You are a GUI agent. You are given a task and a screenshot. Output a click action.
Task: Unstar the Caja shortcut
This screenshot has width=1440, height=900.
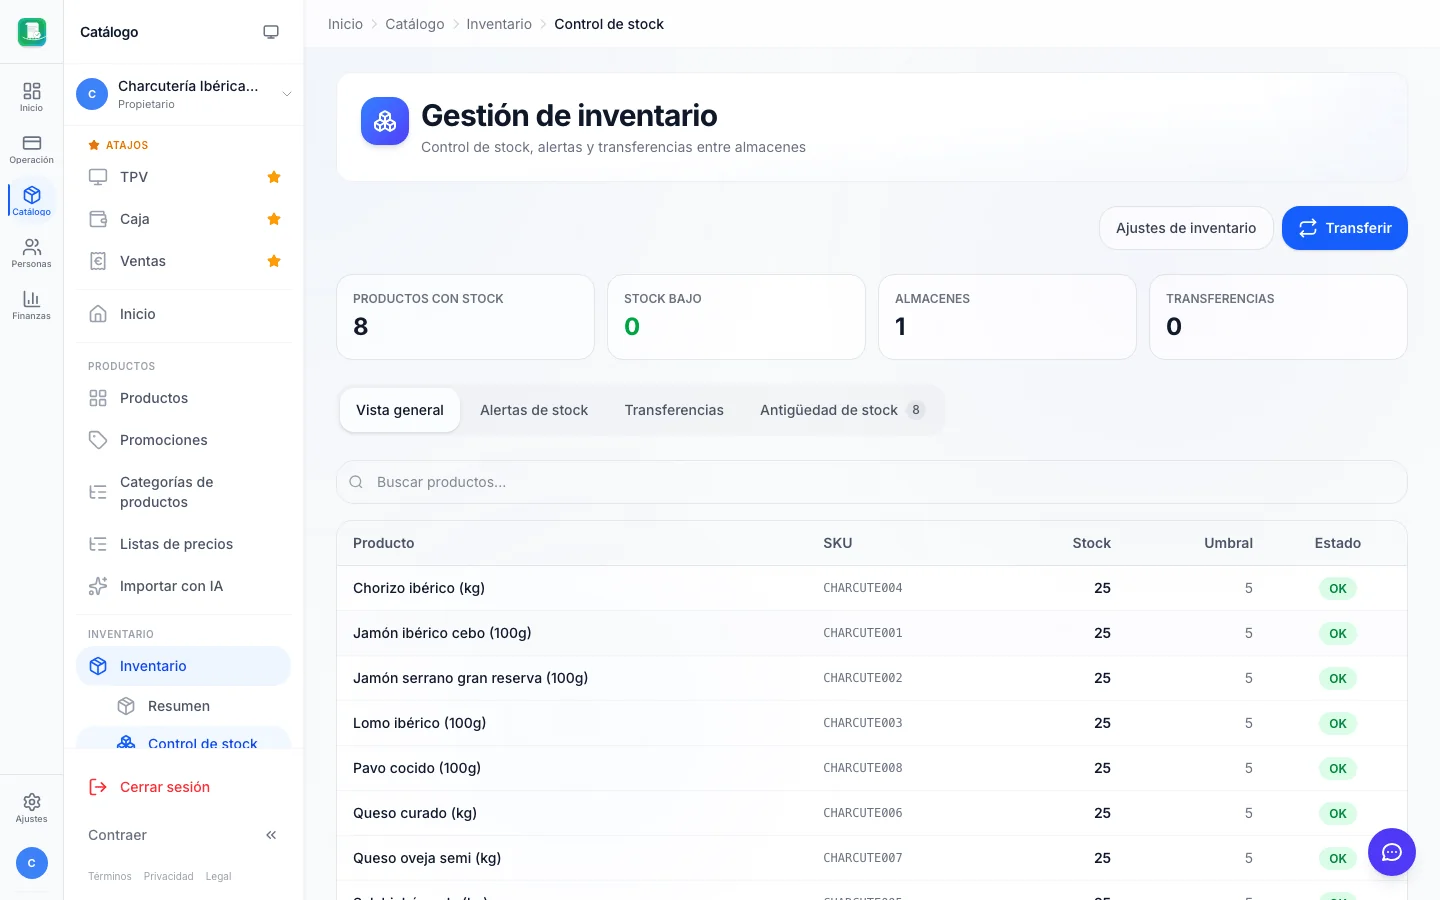(274, 219)
